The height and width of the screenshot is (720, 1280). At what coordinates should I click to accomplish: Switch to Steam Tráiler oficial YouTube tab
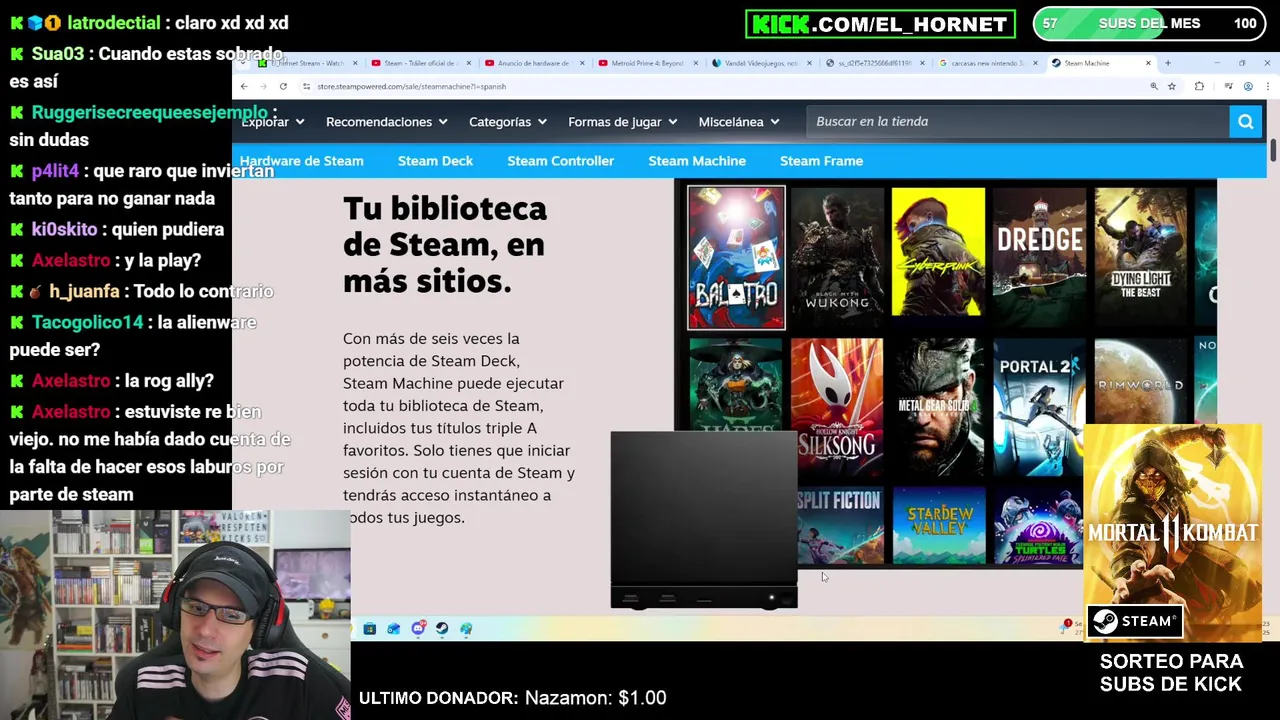(420, 63)
